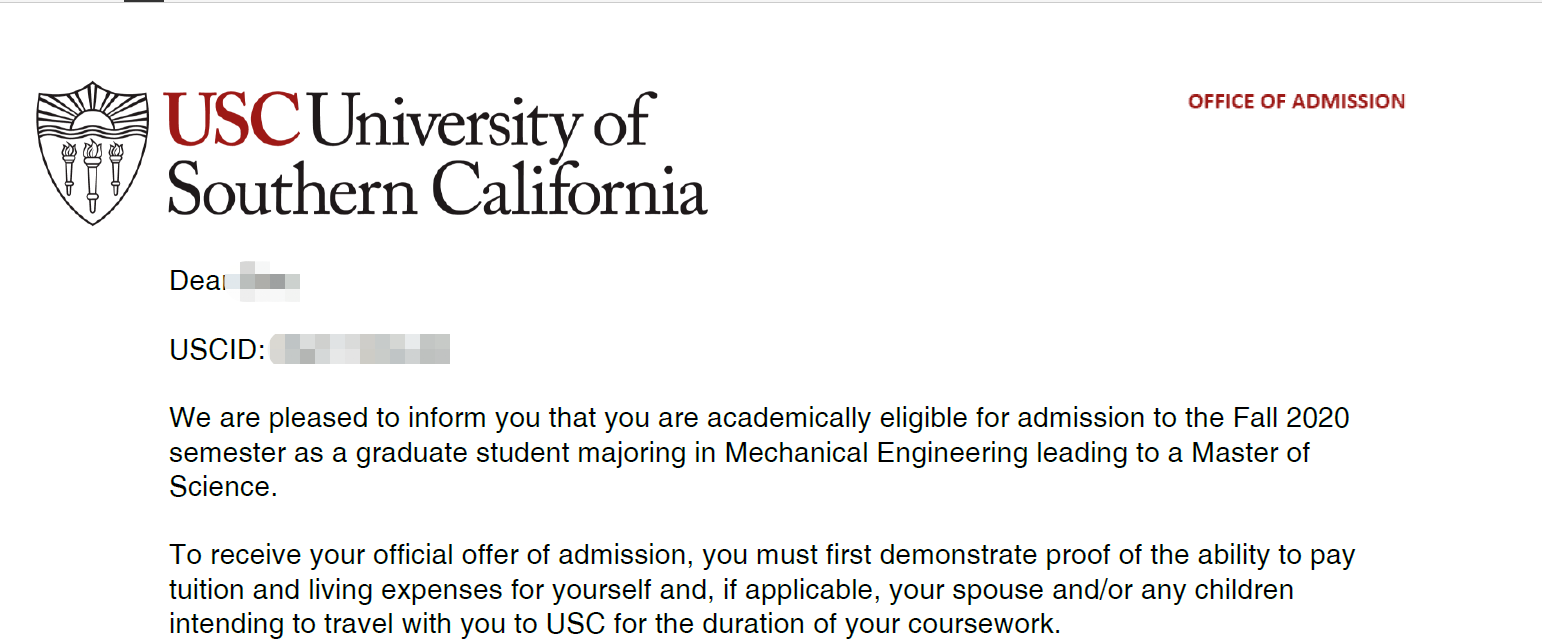
Task: Click the blurred USCID number
Action: (x=359, y=349)
